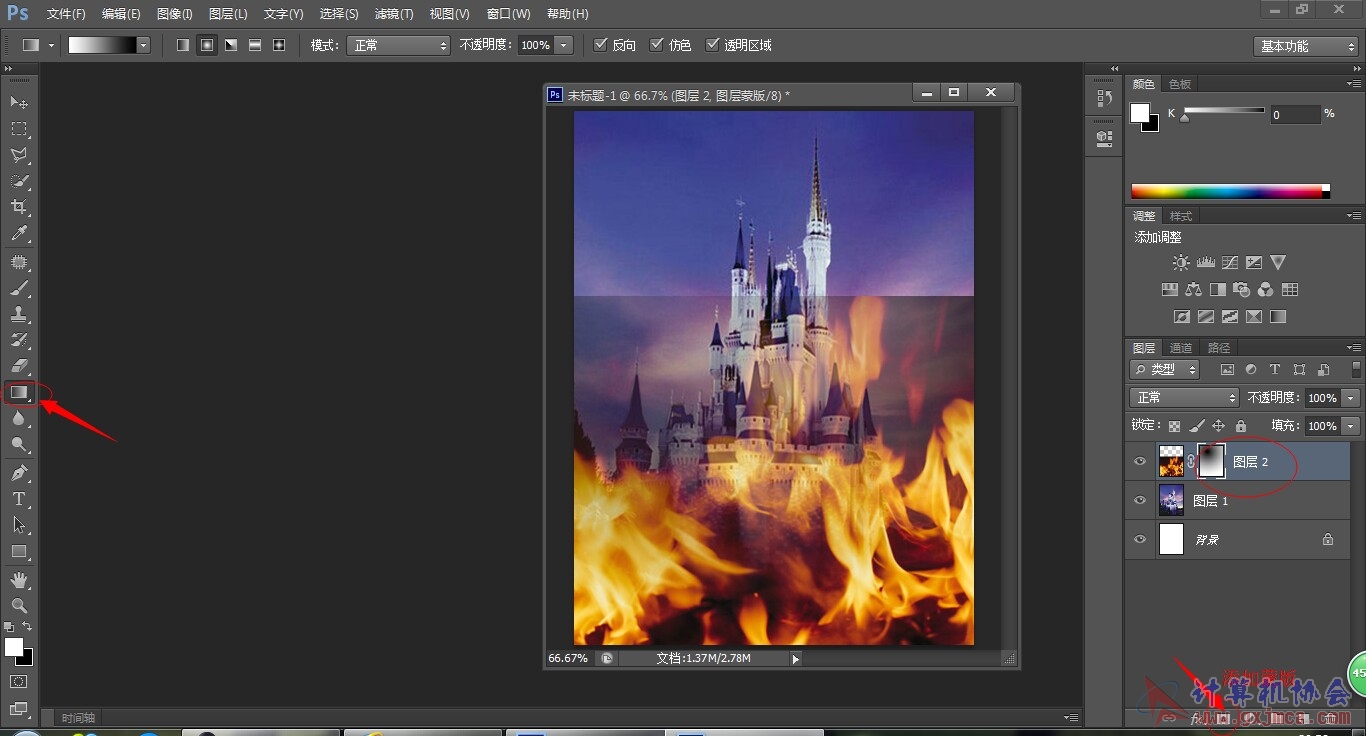The image size is (1366, 736).
Task: Choose the radial gradient style
Action: click(x=207, y=45)
